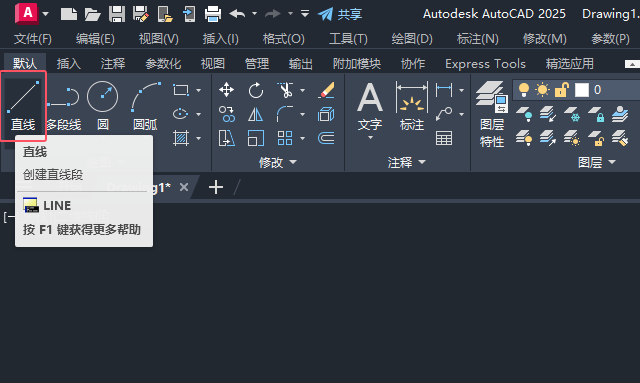Expand the rectangle tool dropdown arrow

[x=198, y=90]
